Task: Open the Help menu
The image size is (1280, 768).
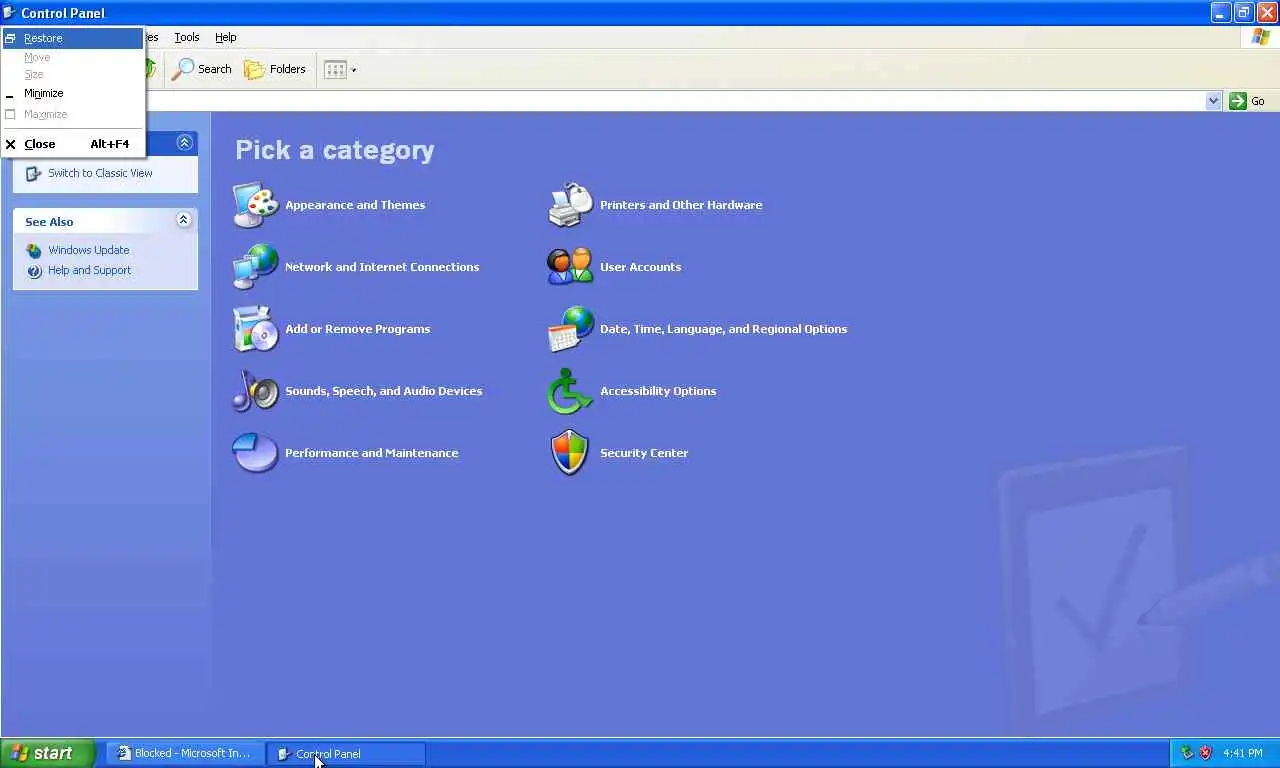Action: pos(226,37)
